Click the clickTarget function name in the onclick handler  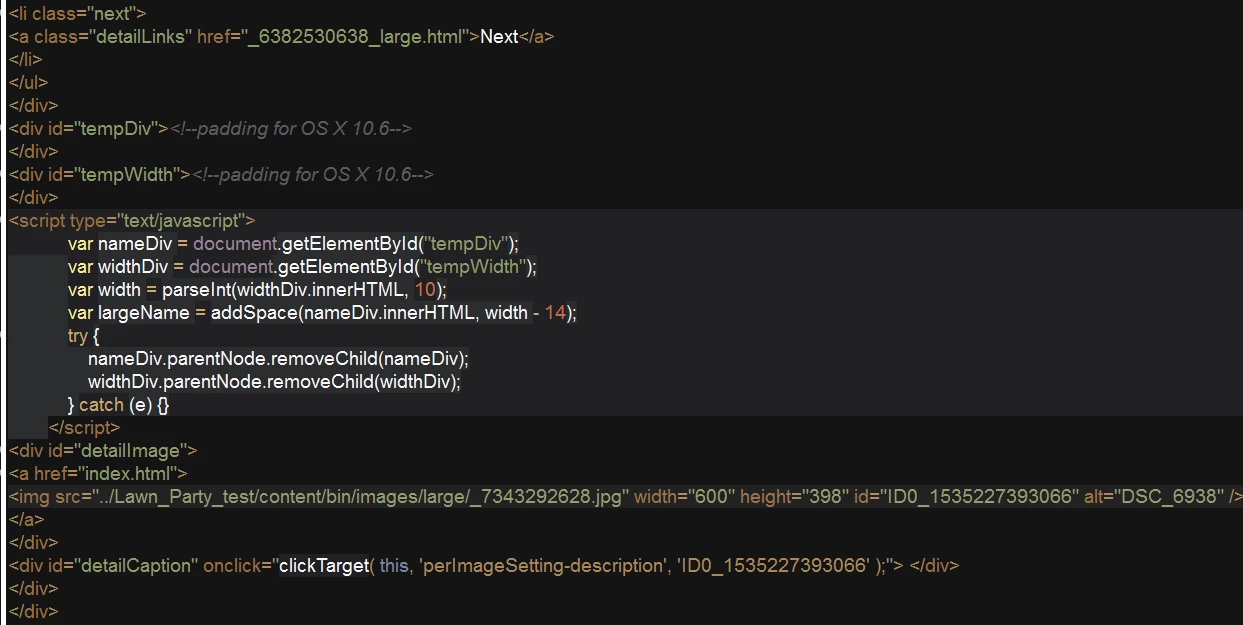tap(324, 566)
